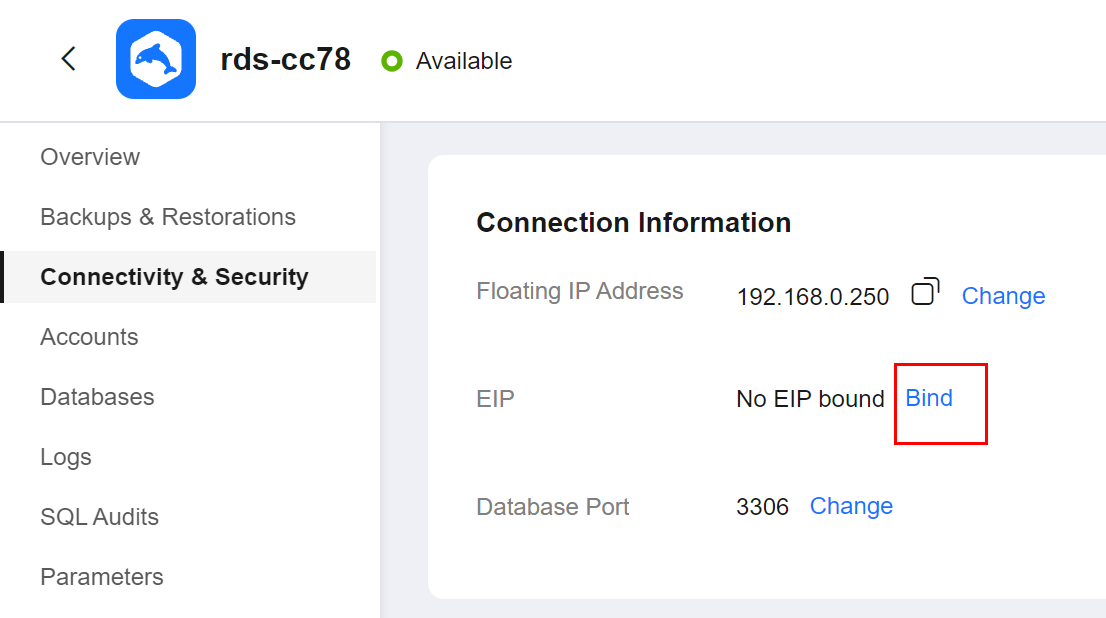The image size is (1106, 618).
Task: Click the 3306 port number value
Action: (762, 507)
